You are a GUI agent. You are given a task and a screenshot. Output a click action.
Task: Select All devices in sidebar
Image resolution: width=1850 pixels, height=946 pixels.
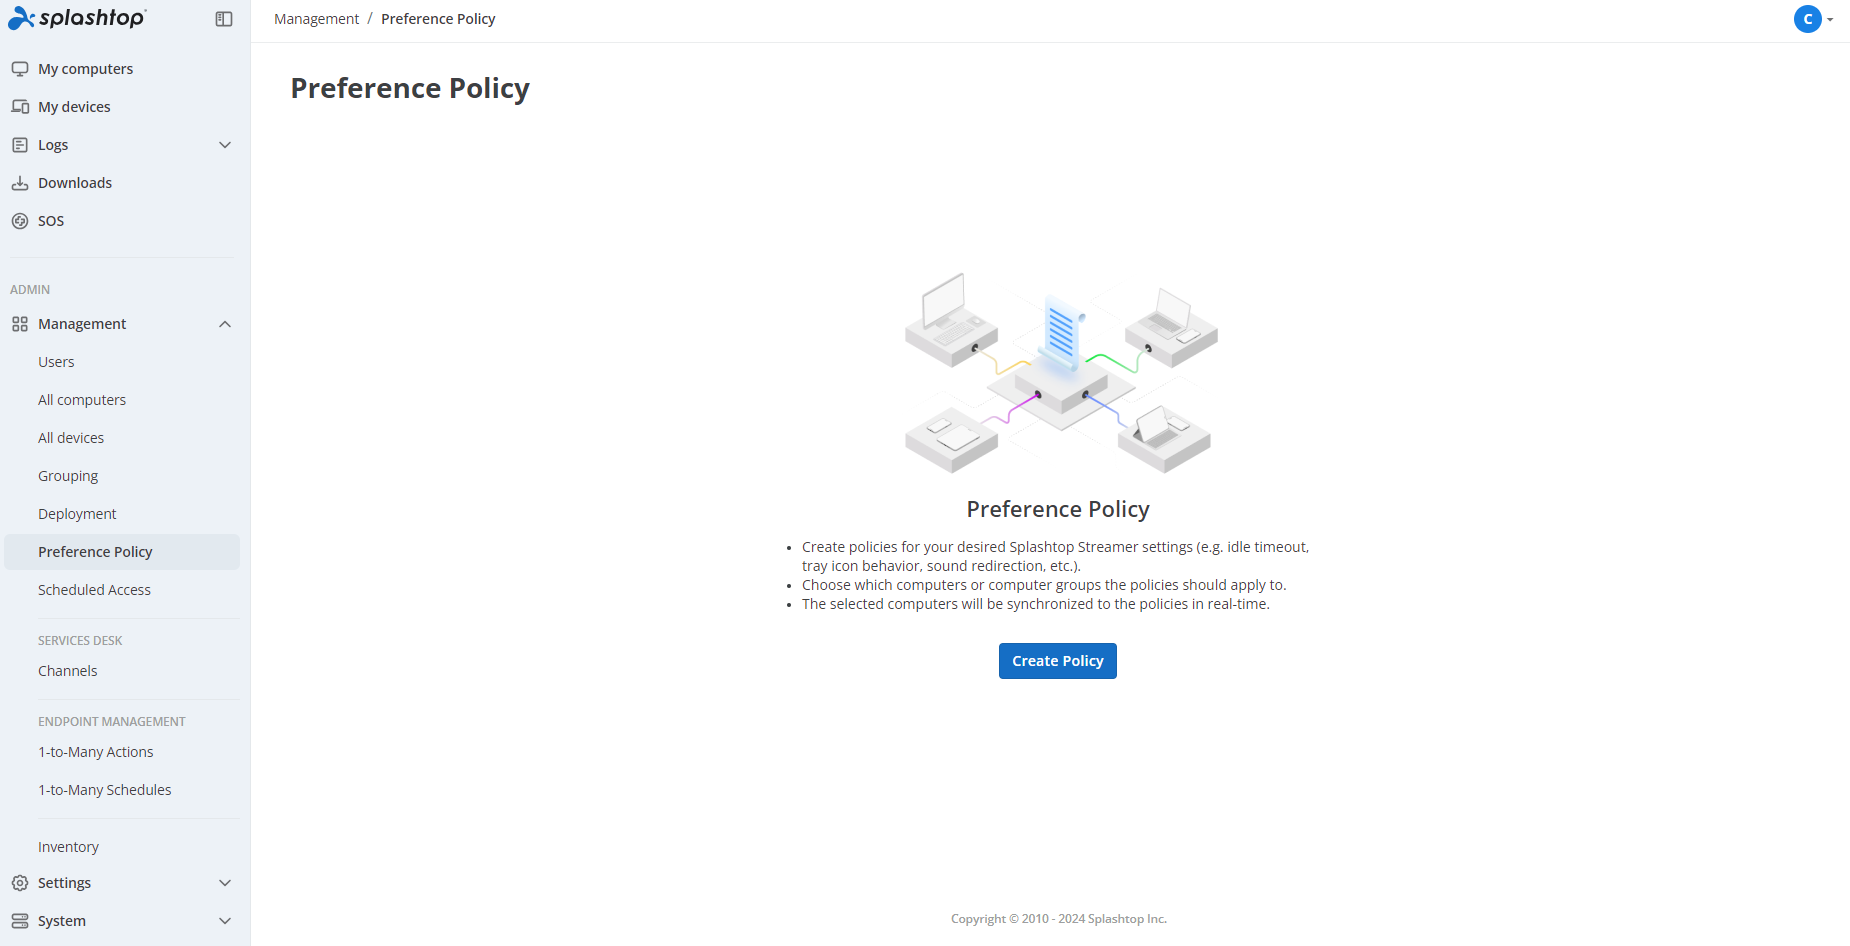[x=71, y=438]
